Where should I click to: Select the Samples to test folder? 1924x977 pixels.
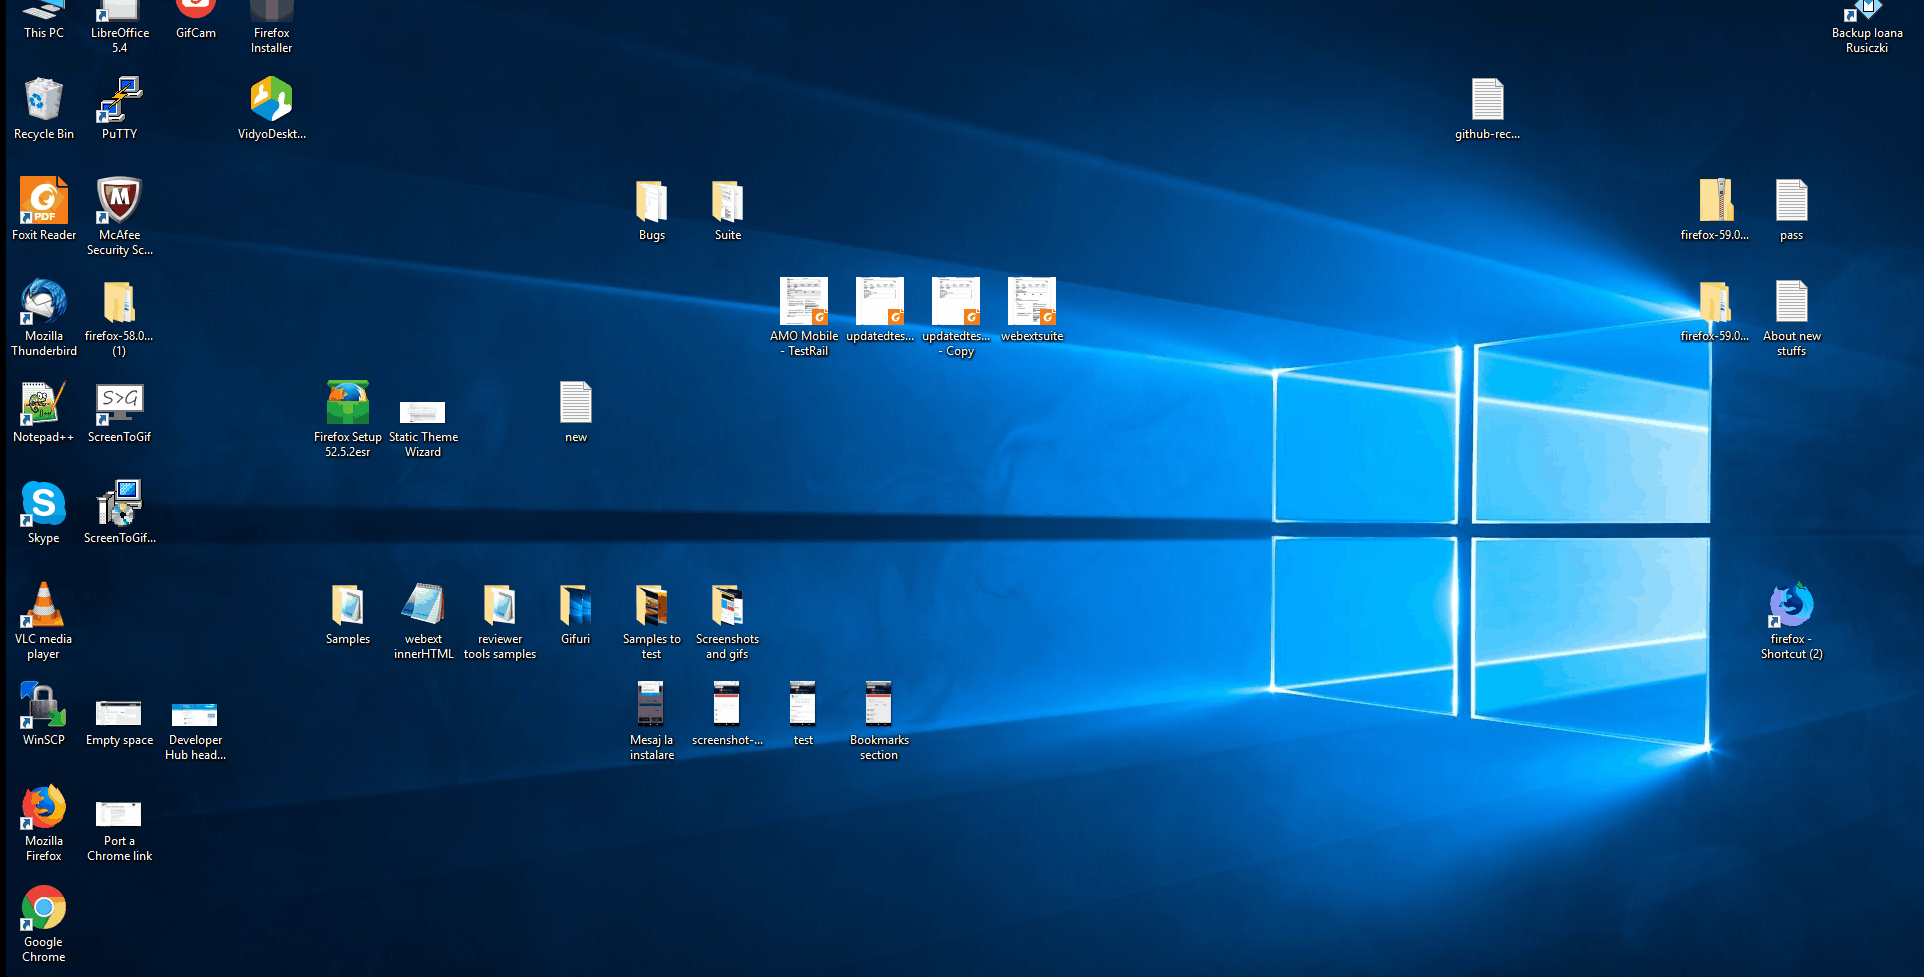point(652,621)
